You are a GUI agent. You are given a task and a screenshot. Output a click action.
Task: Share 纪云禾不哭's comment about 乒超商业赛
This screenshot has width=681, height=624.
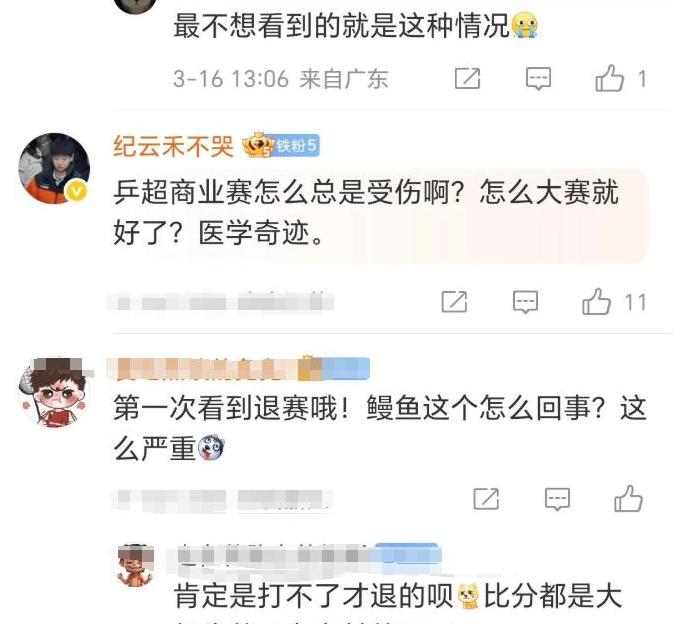(x=454, y=302)
